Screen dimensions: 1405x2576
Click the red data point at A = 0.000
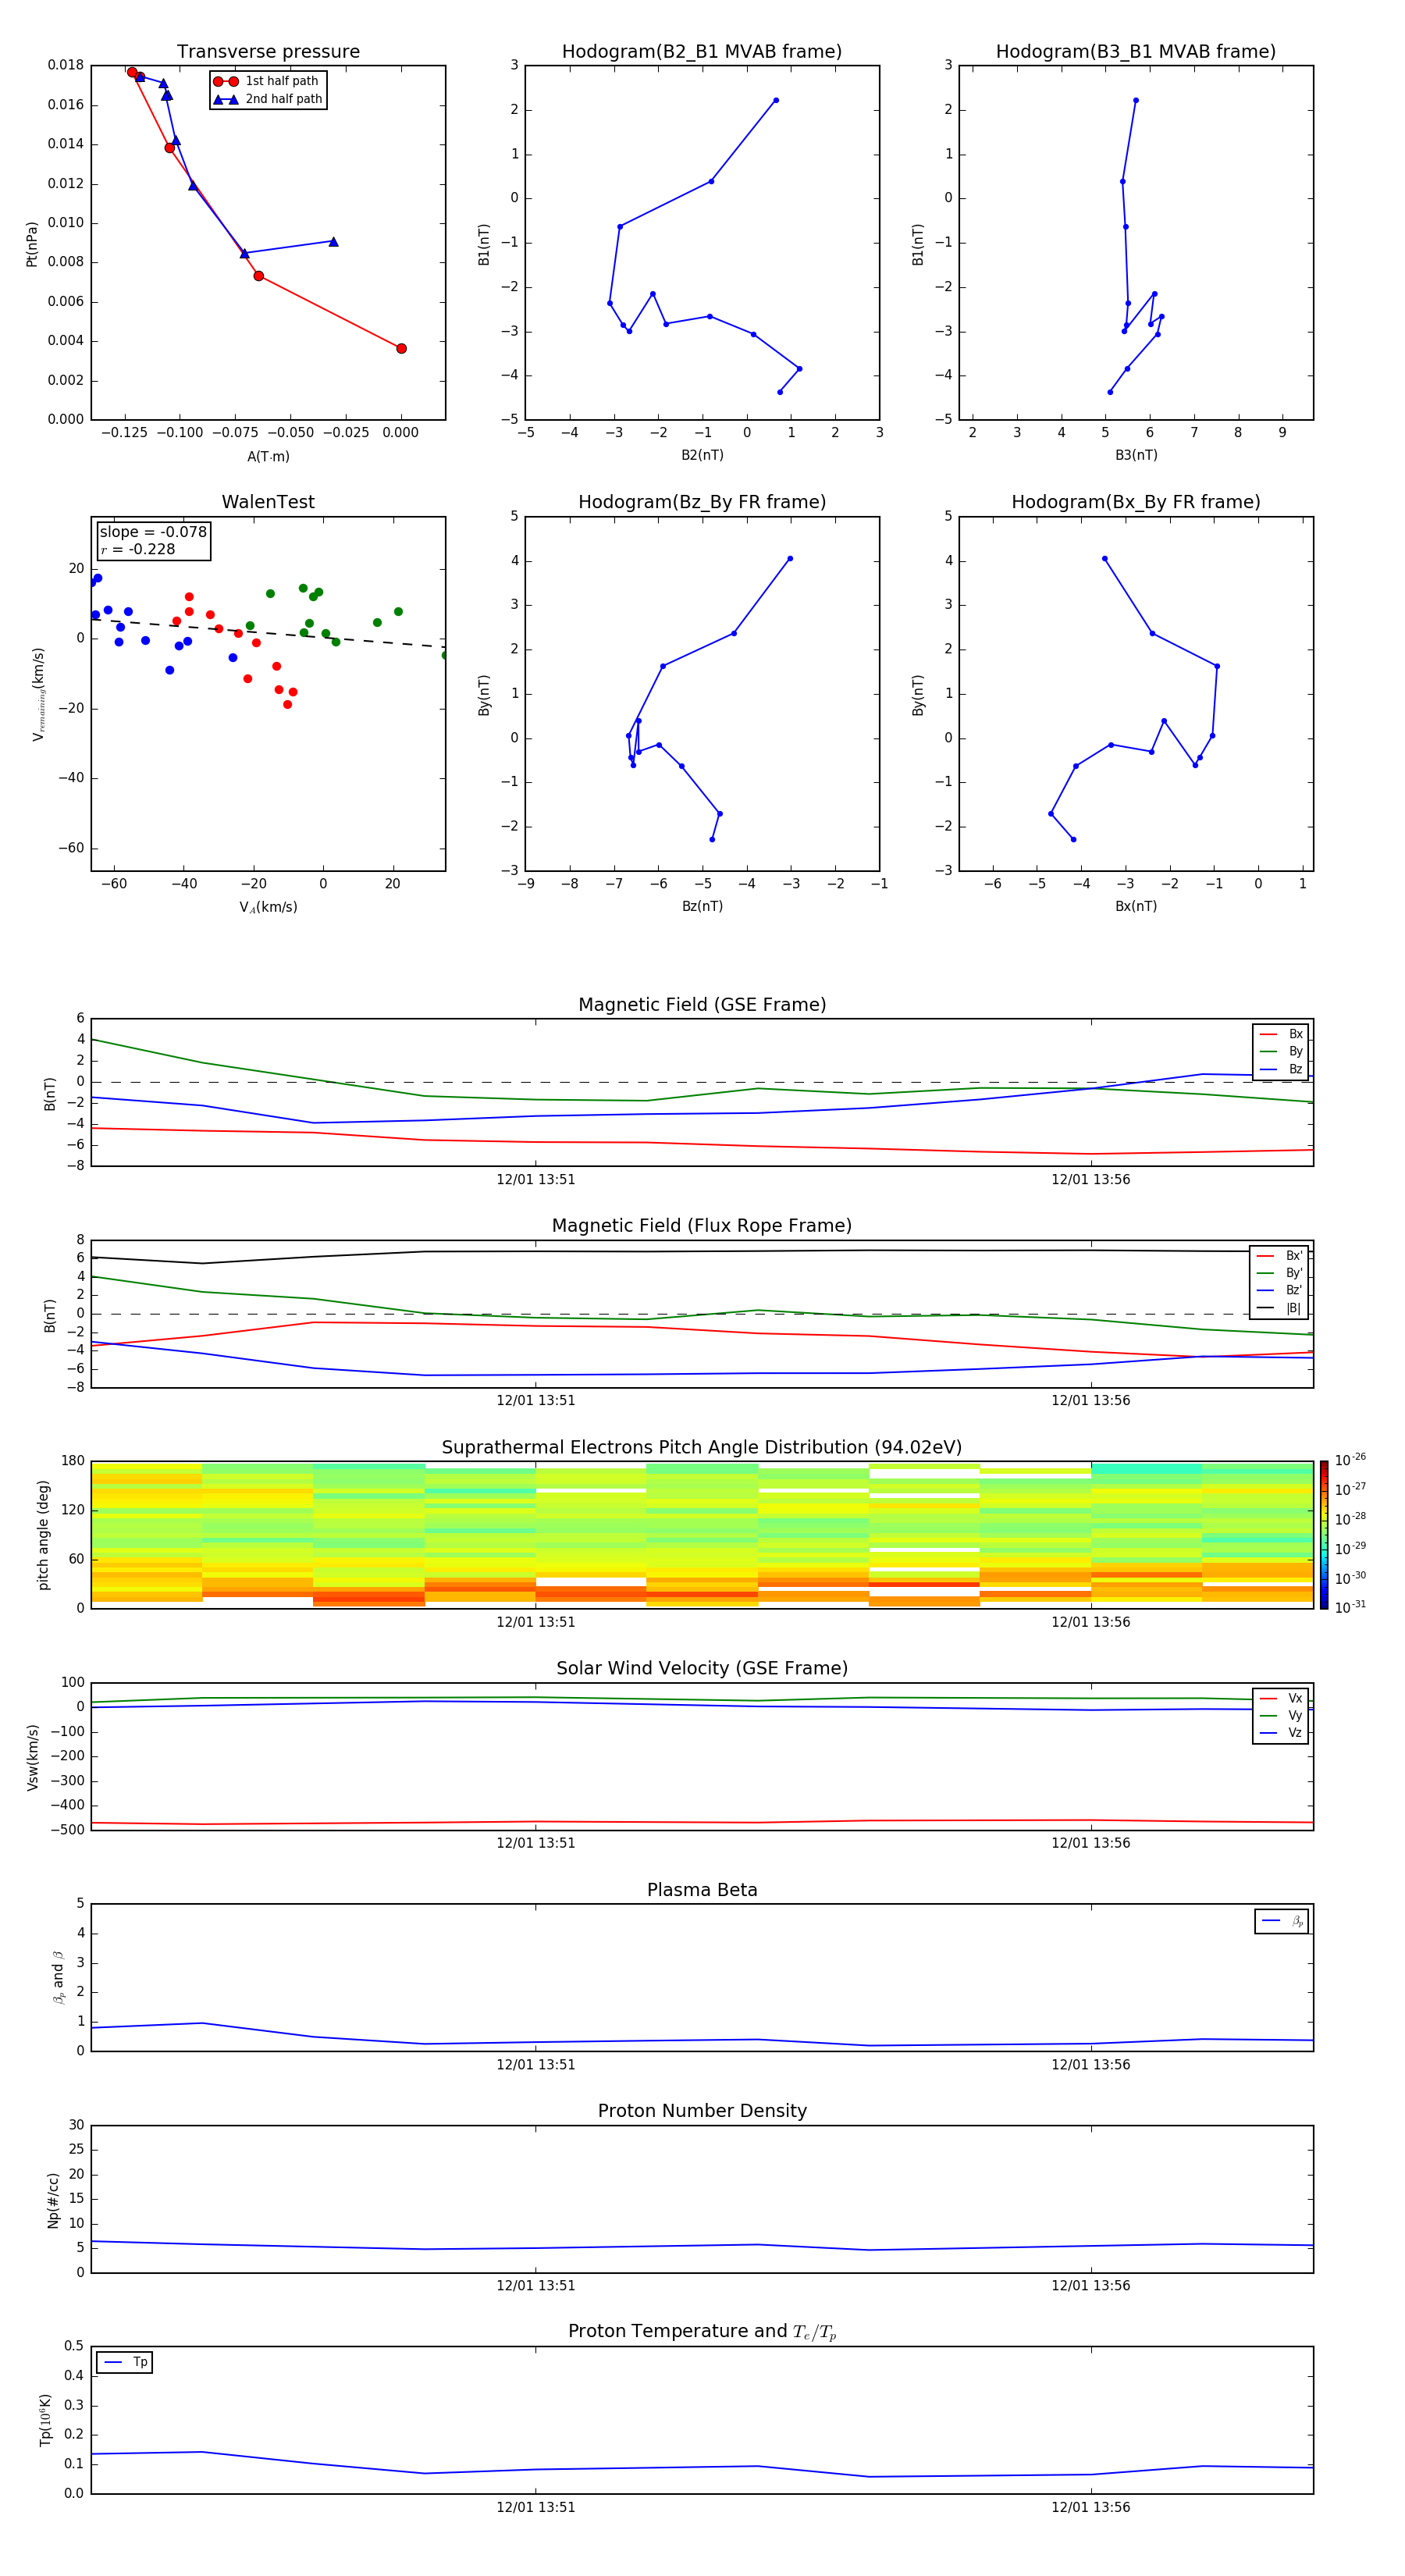pyautogui.click(x=401, y=348)
